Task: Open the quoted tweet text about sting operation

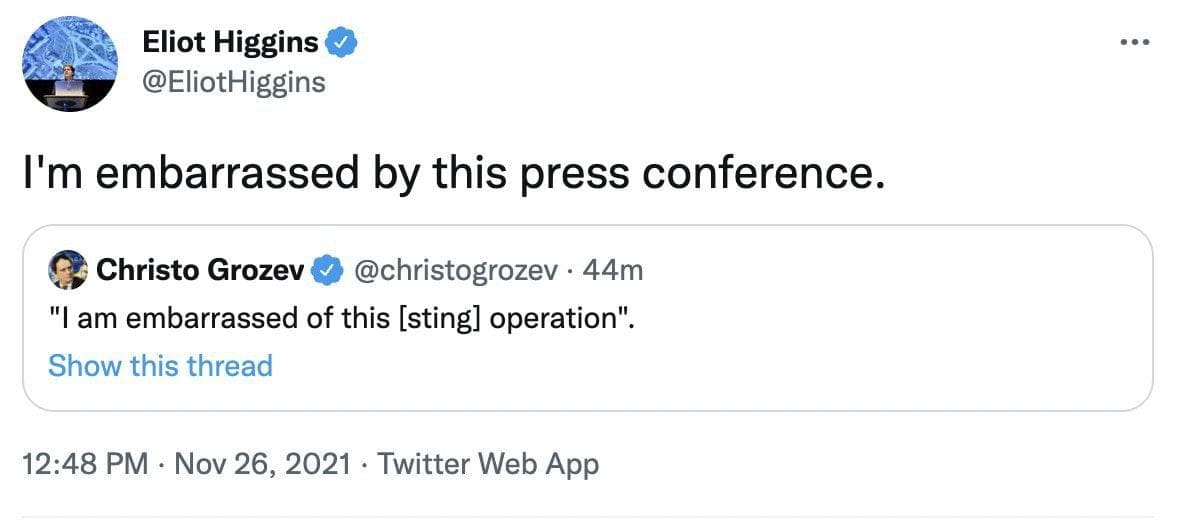Action: (341, 319)
